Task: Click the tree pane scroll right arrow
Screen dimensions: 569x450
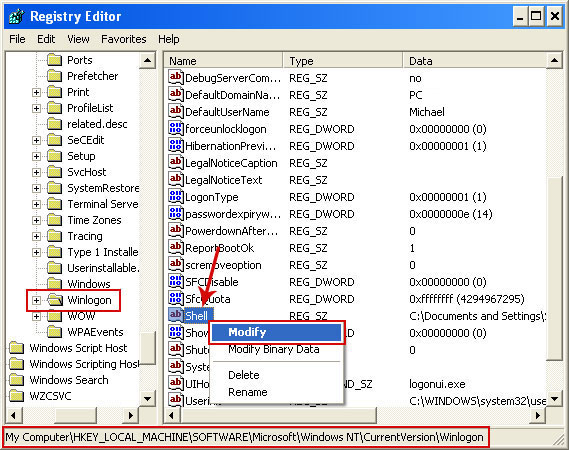Action: click(x=131, y=415)
